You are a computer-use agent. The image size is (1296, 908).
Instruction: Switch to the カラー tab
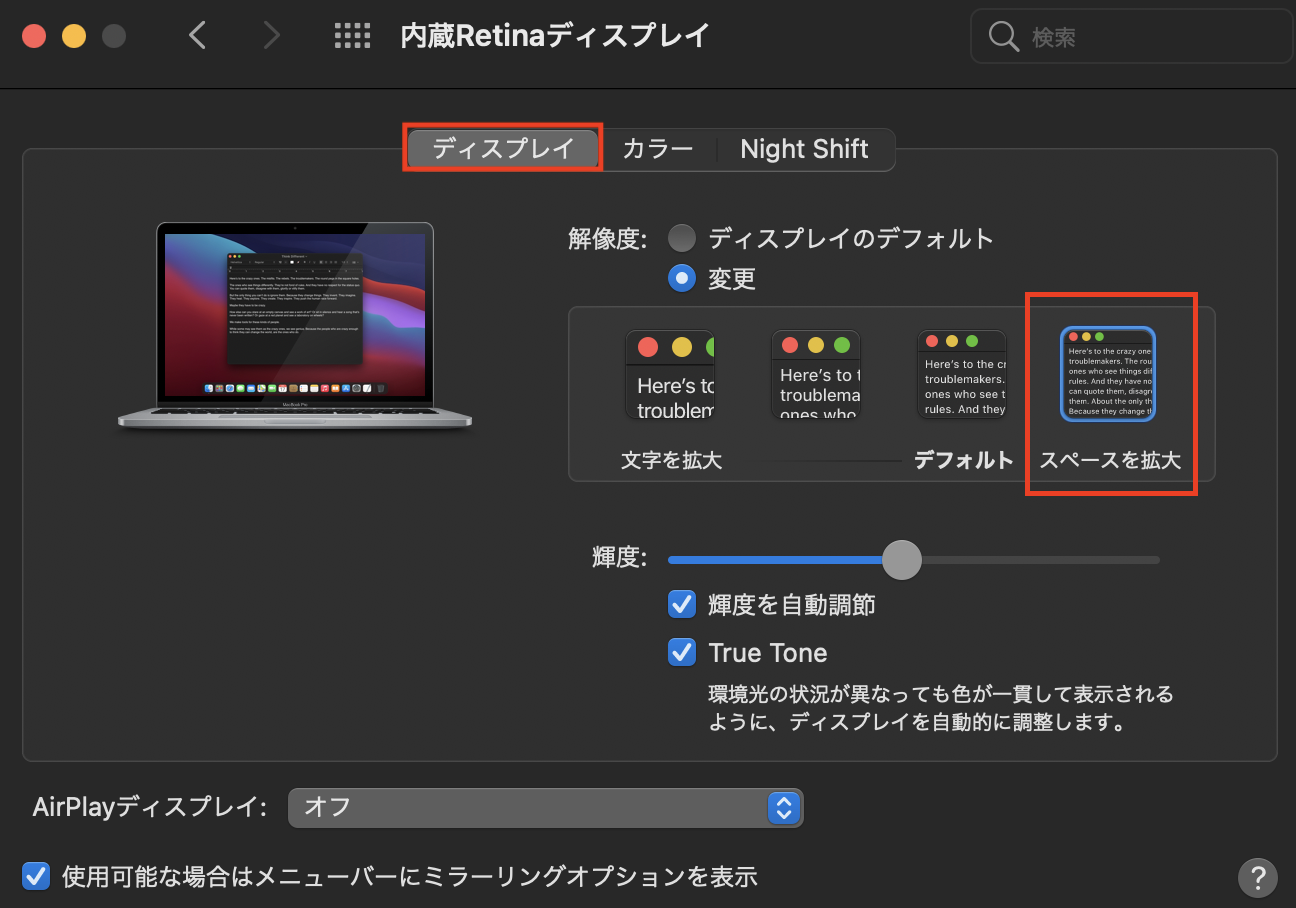coord(657,149)
